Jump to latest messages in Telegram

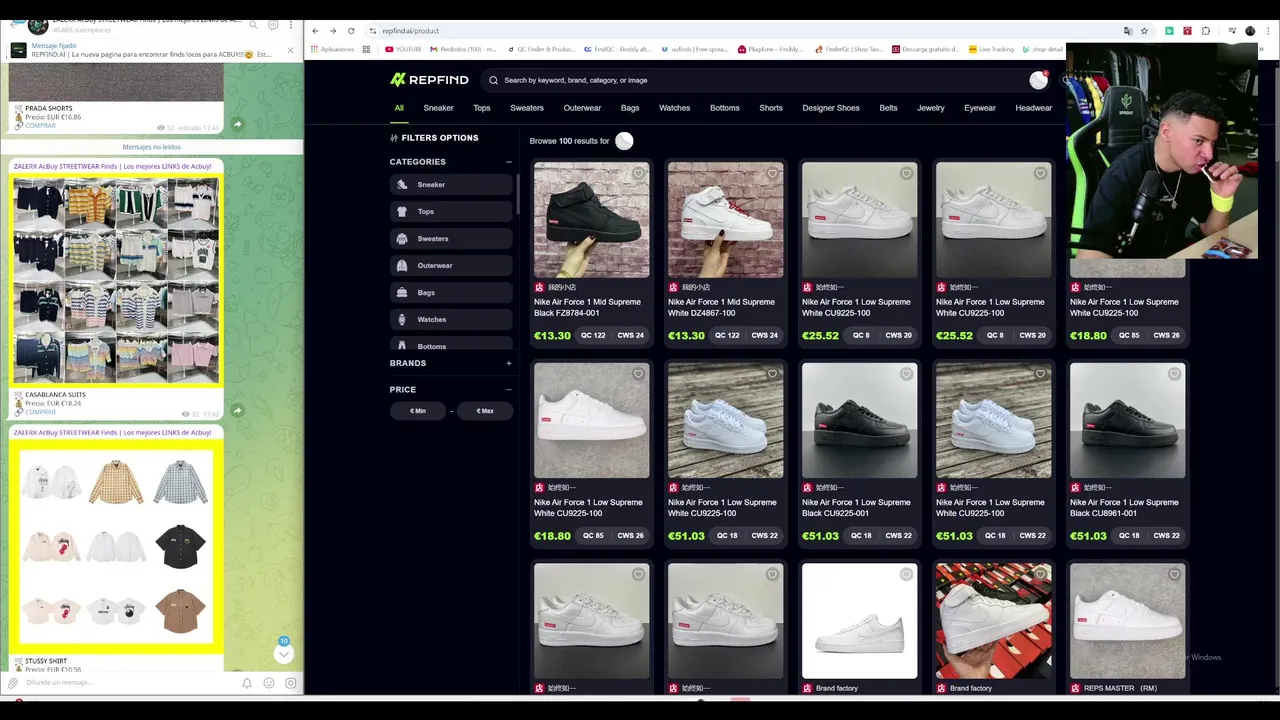point(284,654)
